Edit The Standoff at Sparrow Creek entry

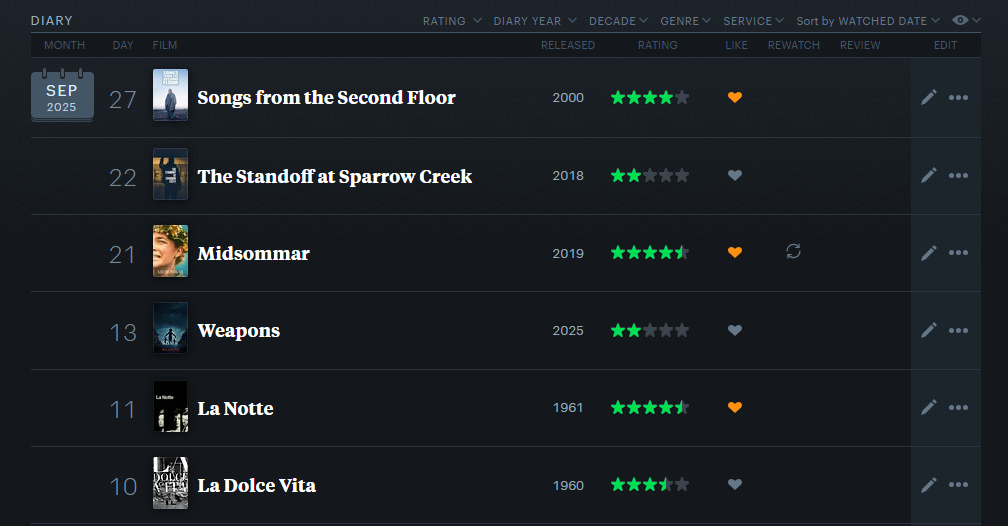pos(929,175)
